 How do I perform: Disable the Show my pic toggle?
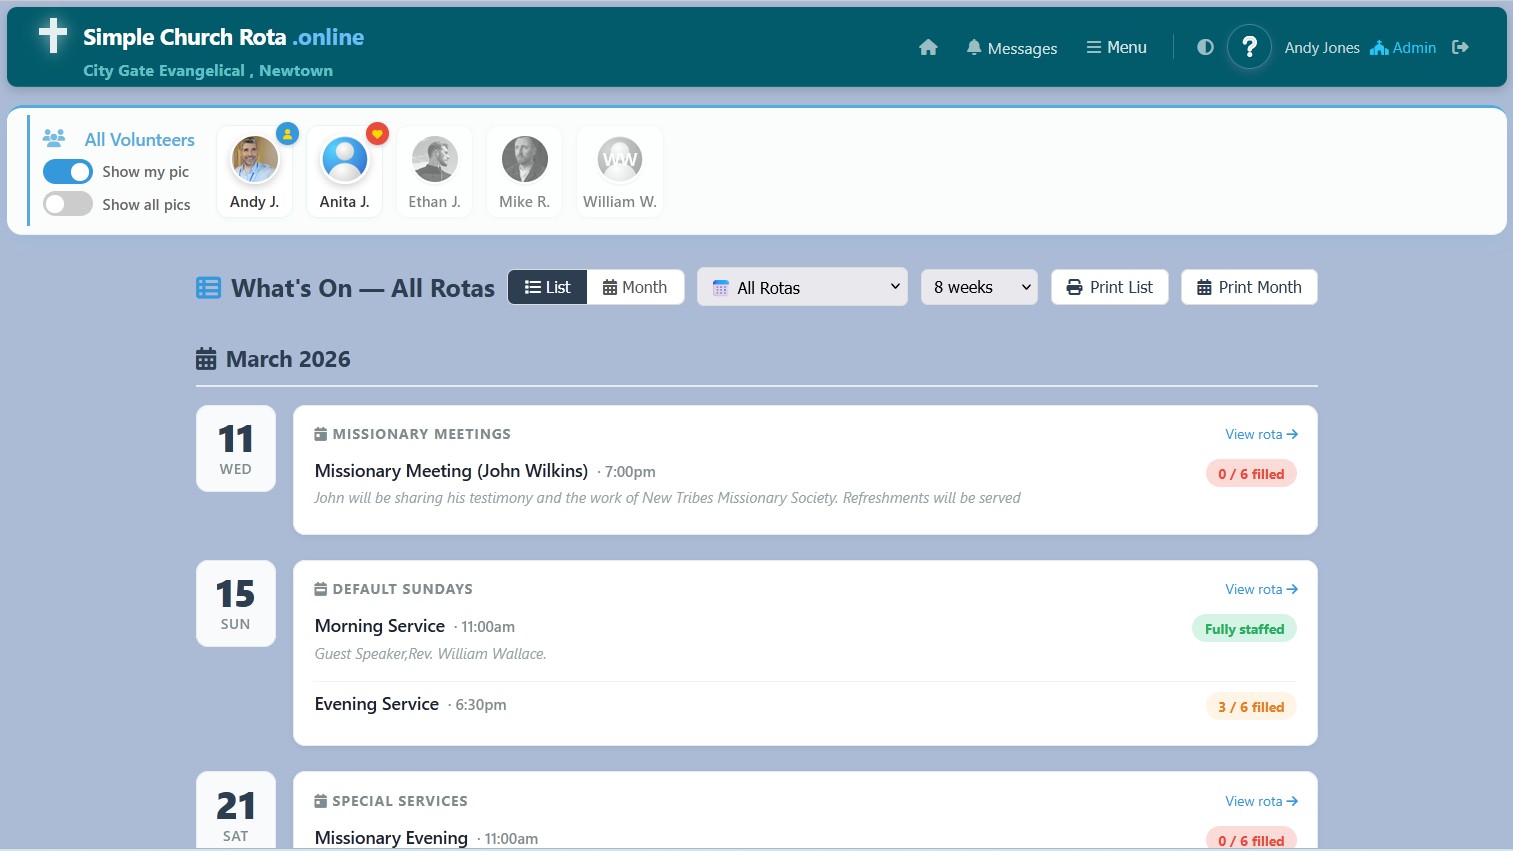67,171
